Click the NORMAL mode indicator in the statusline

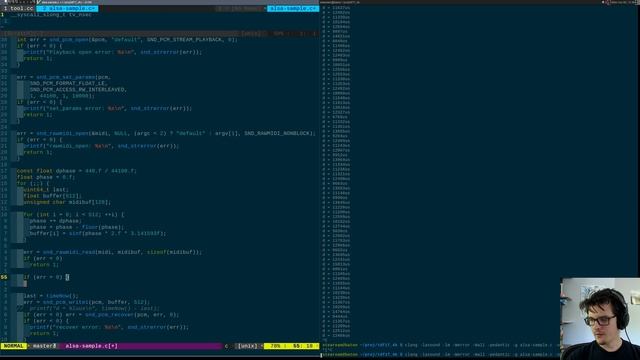13,346
